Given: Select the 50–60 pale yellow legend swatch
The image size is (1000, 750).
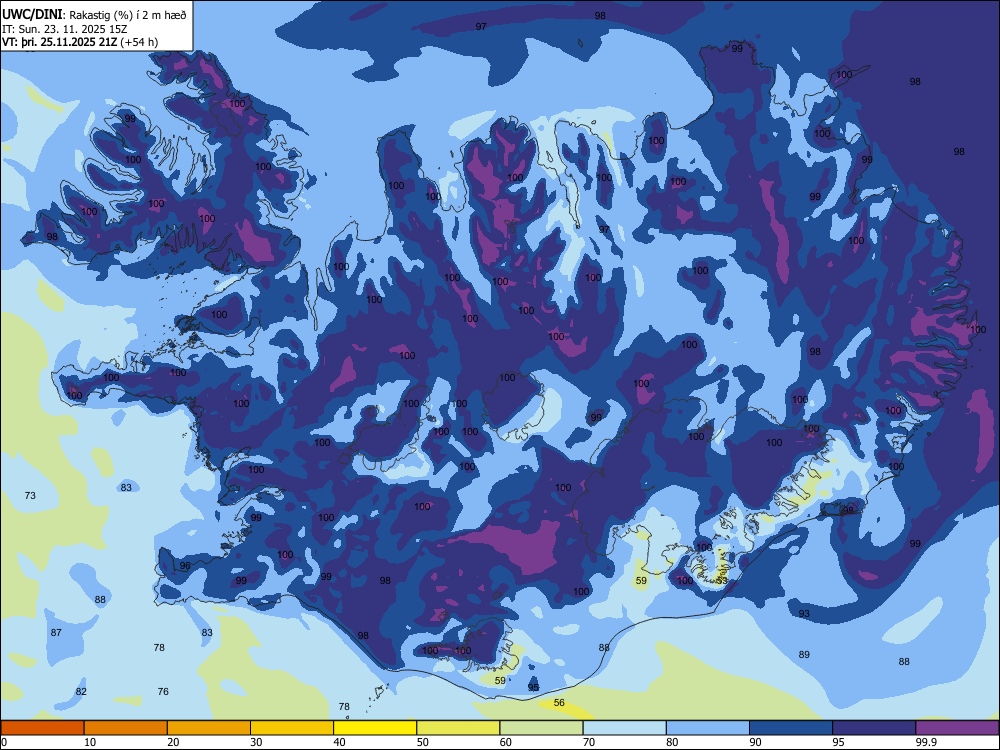Looking at the screenshot, I should coord(458,728).
